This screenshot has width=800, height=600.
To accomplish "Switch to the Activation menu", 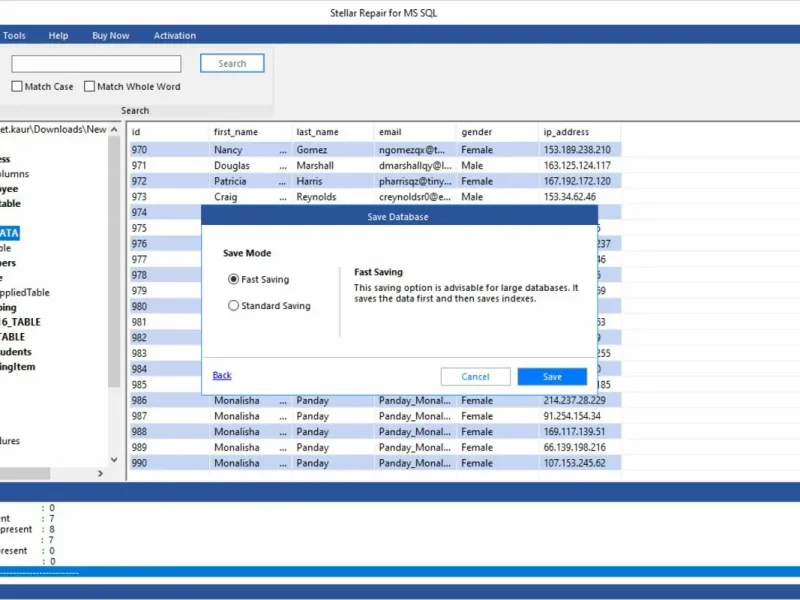I will (175, 36).
